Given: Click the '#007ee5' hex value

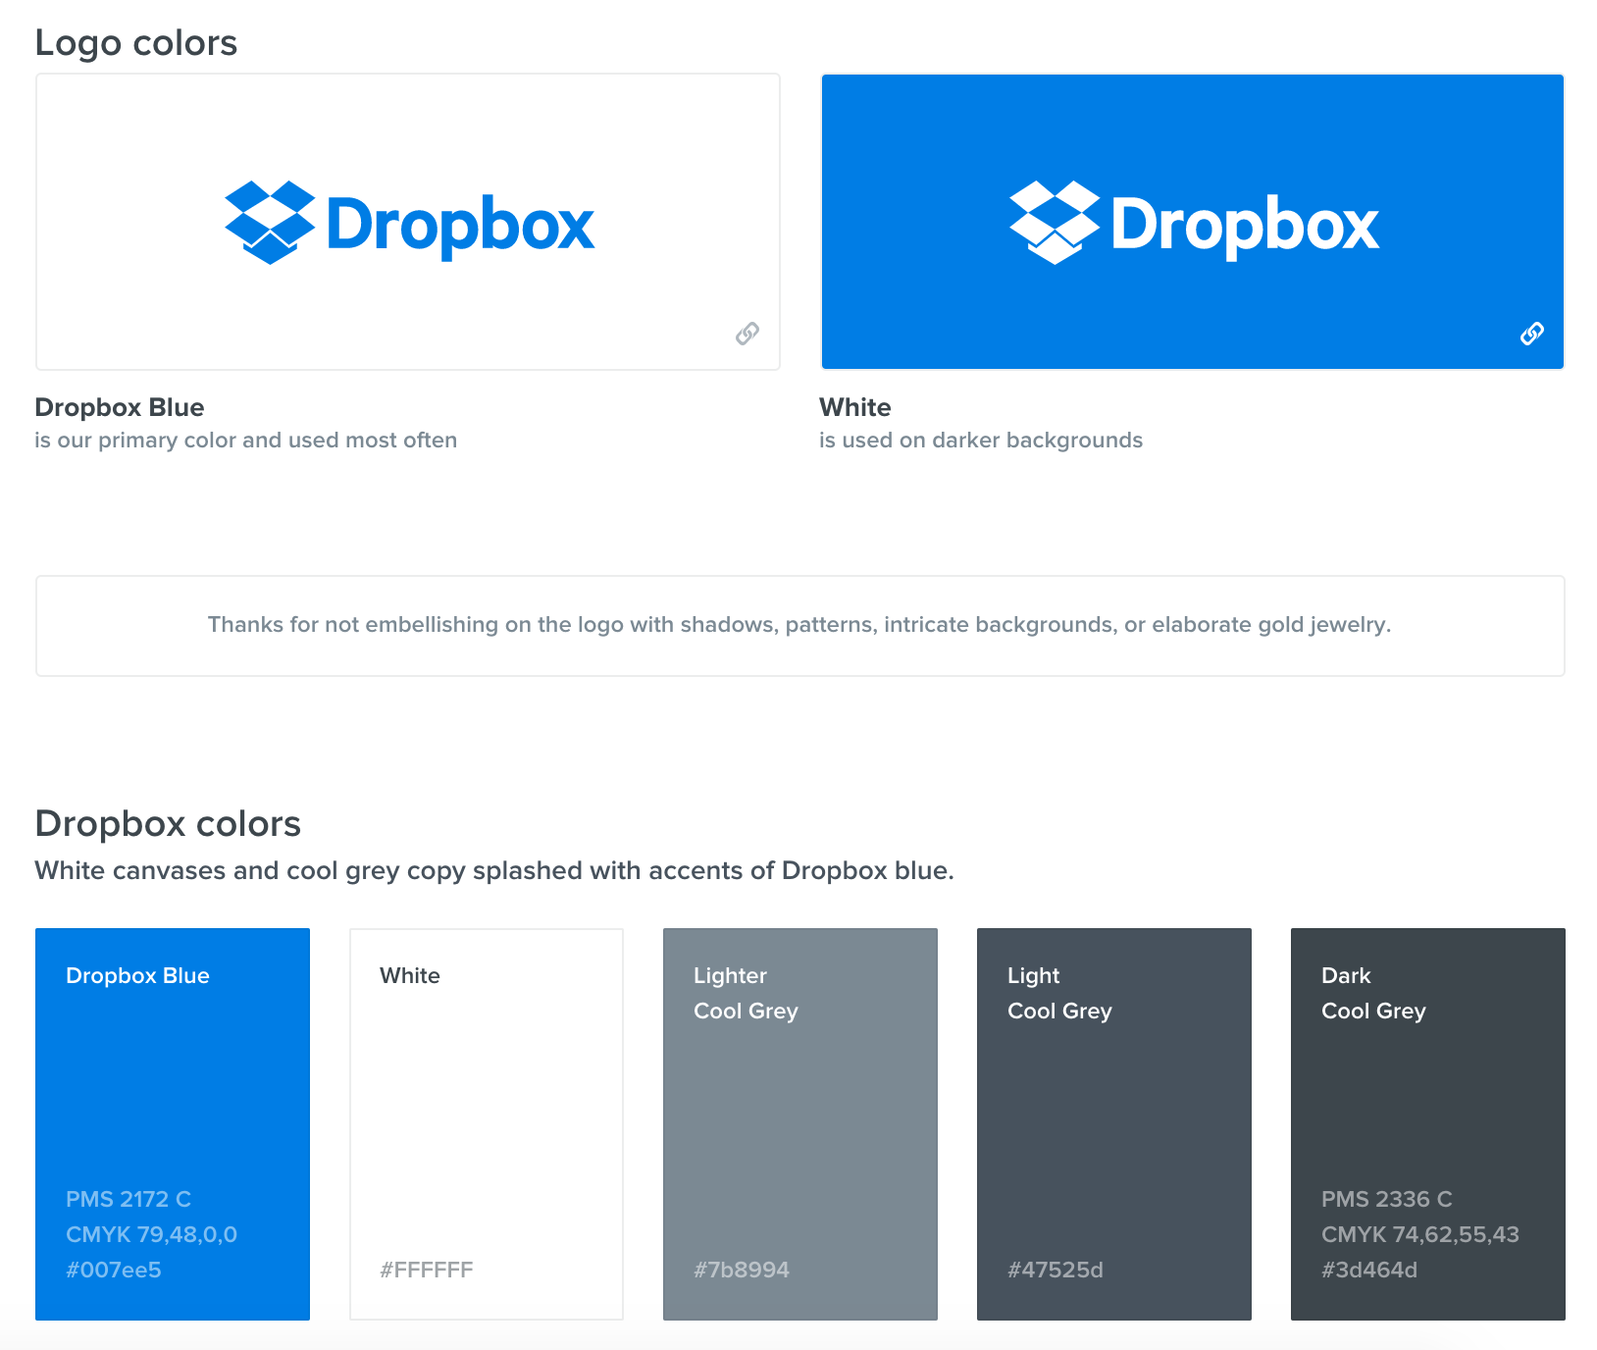Looking at the screenshot, I should [x=114, y=1270].
